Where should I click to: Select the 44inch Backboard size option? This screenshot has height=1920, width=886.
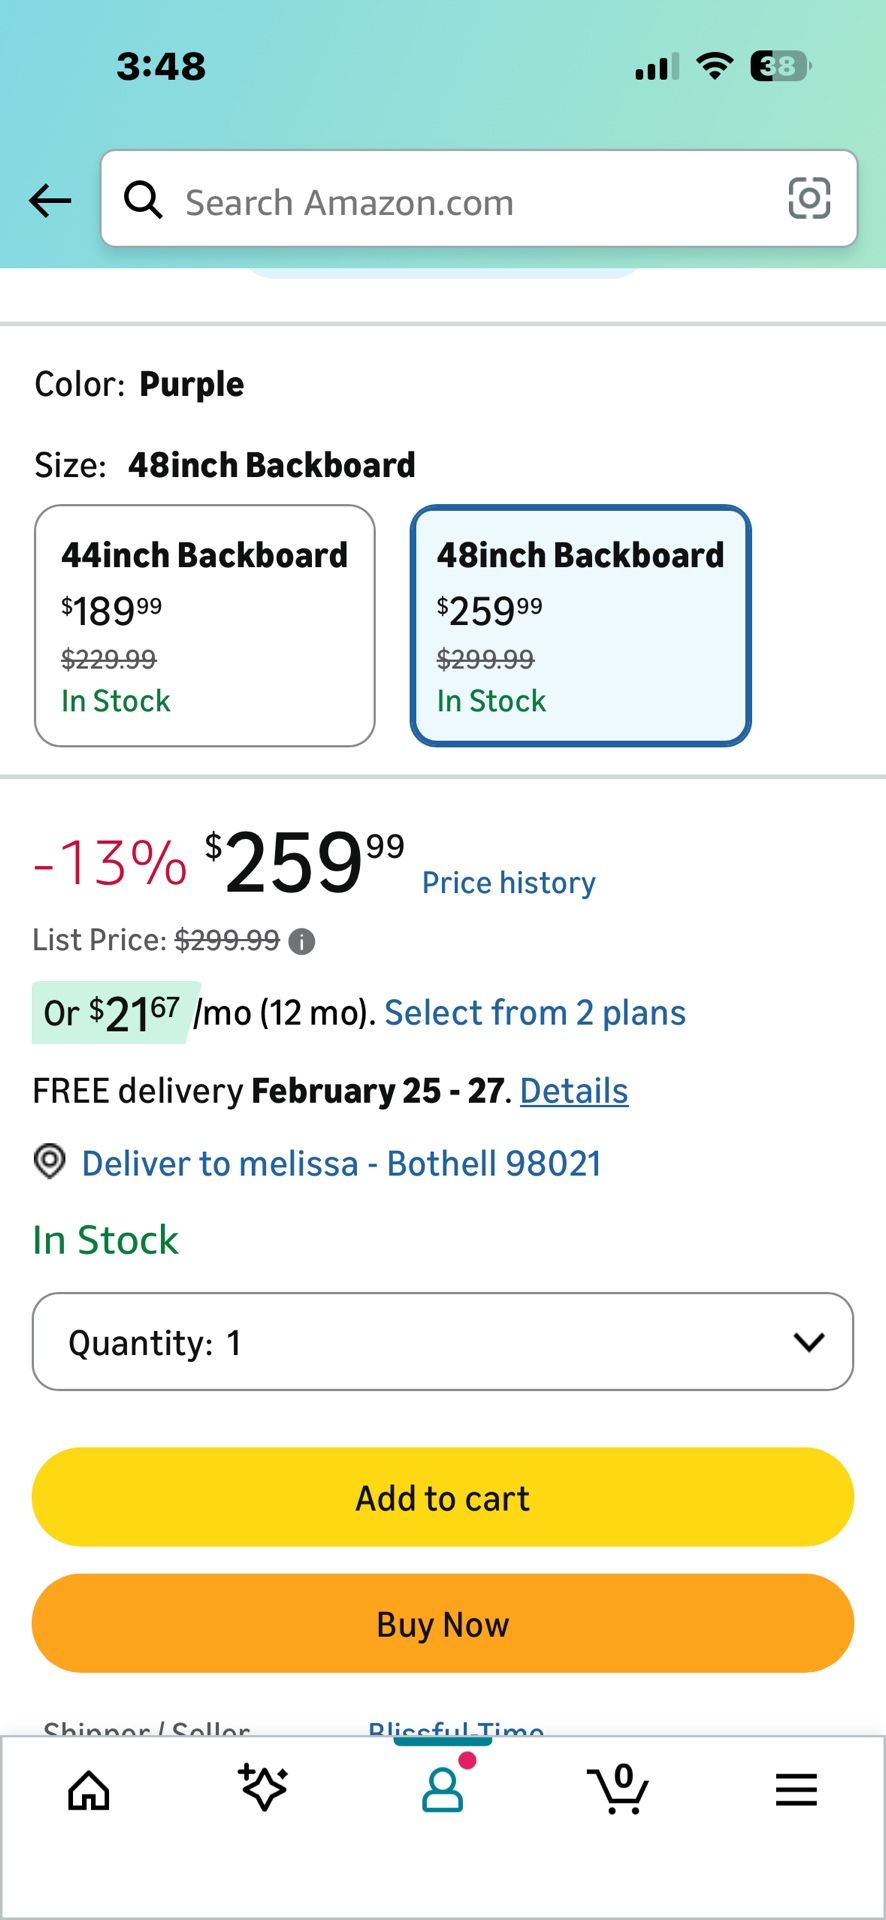[x=205, y=626]
